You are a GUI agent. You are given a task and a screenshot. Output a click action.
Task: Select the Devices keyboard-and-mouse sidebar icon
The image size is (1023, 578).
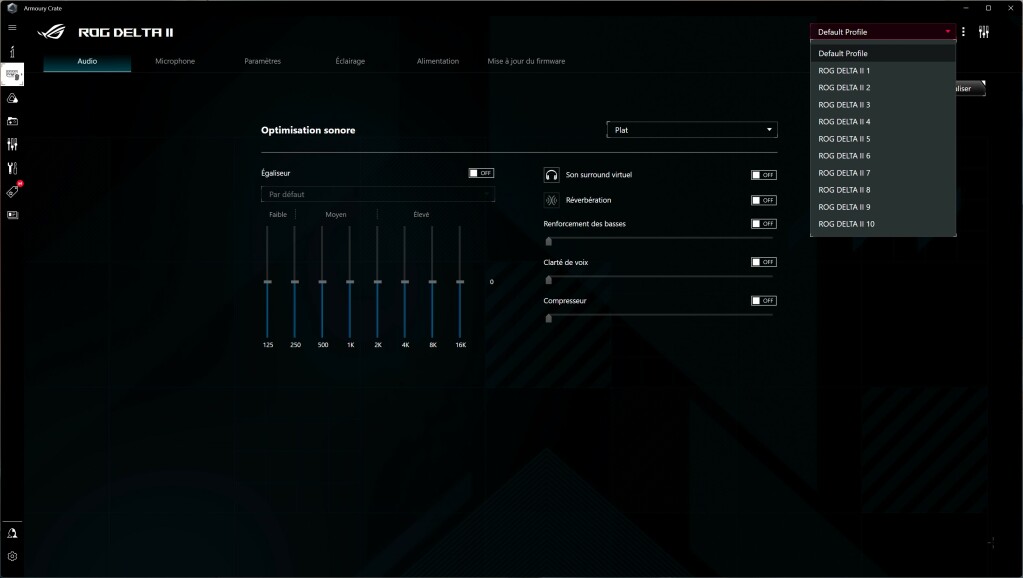12,74
